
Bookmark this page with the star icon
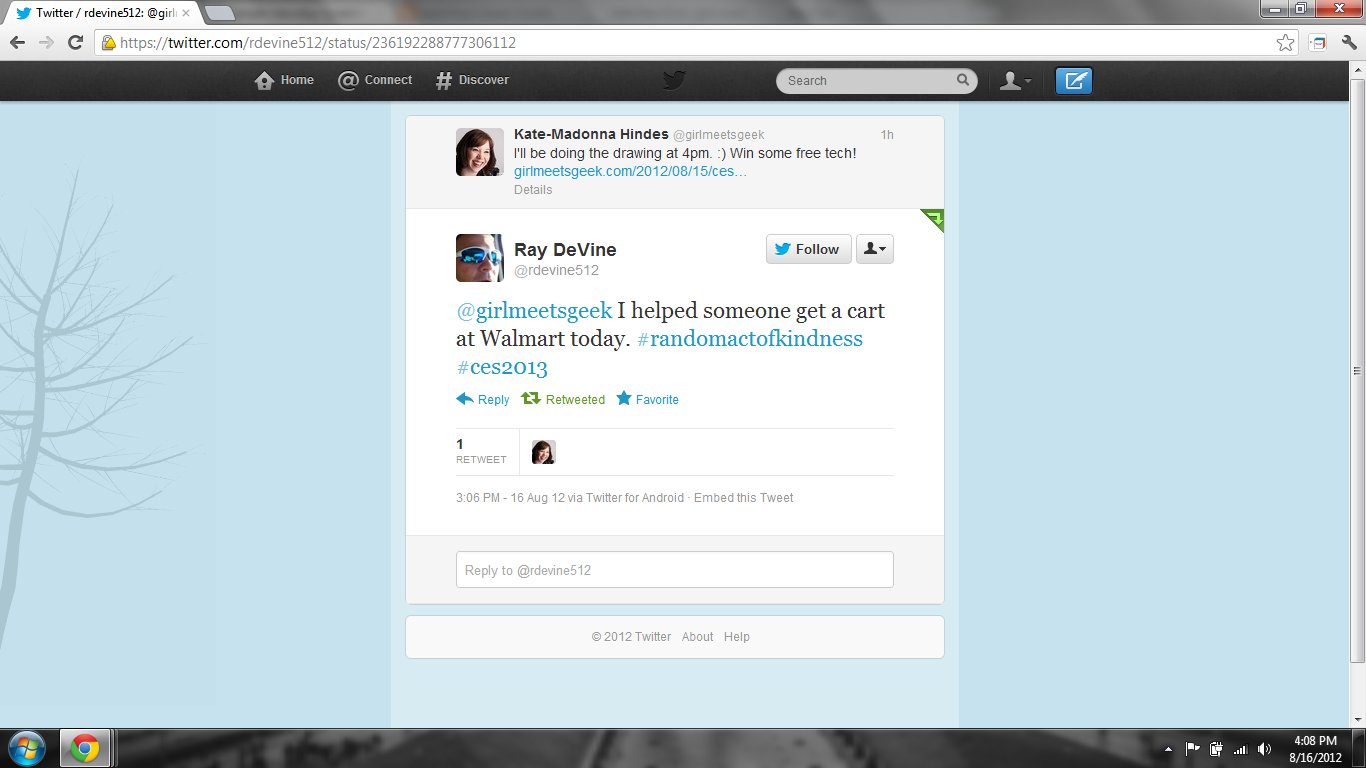1285,43
